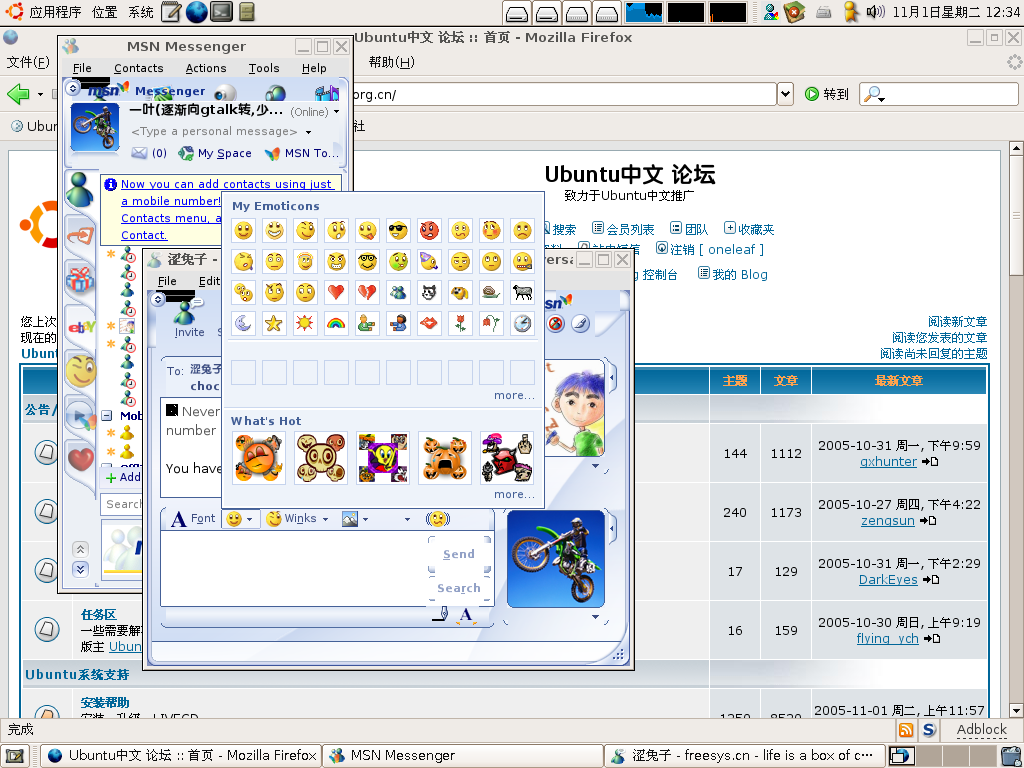Open options arrow below your motorbike picture
This screenshot has width=1024, height=768.
tap(596, 616)
